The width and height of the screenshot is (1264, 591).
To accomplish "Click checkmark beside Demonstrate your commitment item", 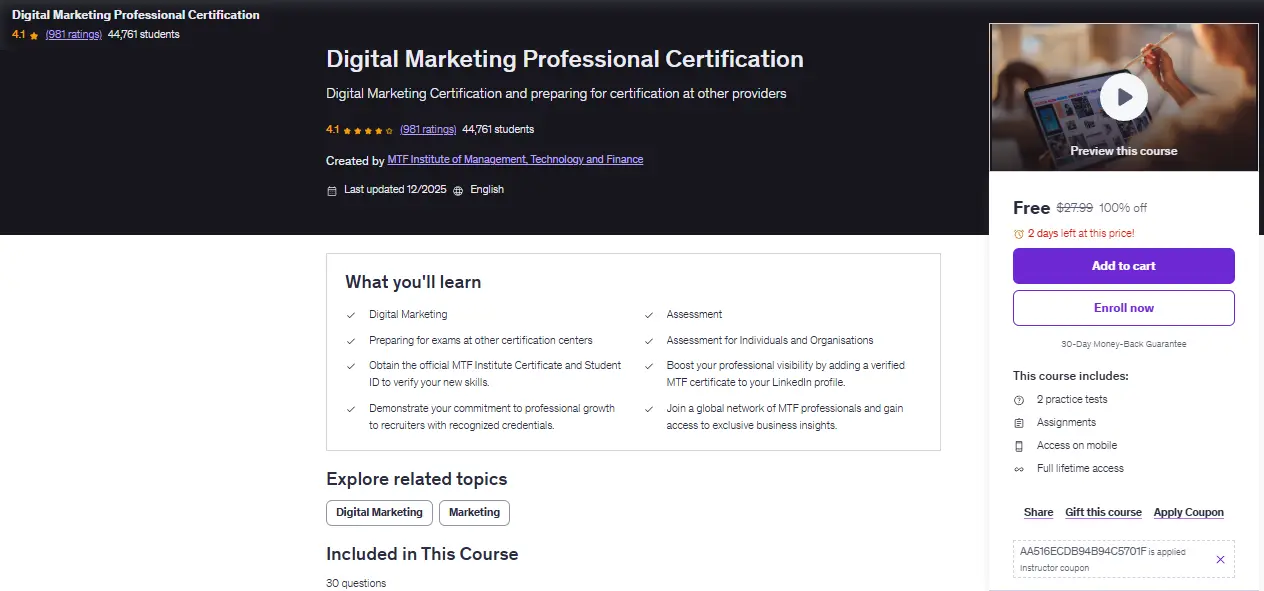I will (351, 409).
